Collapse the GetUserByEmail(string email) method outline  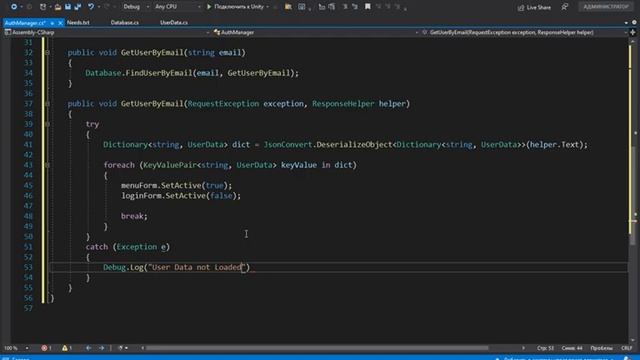[47, 53]
